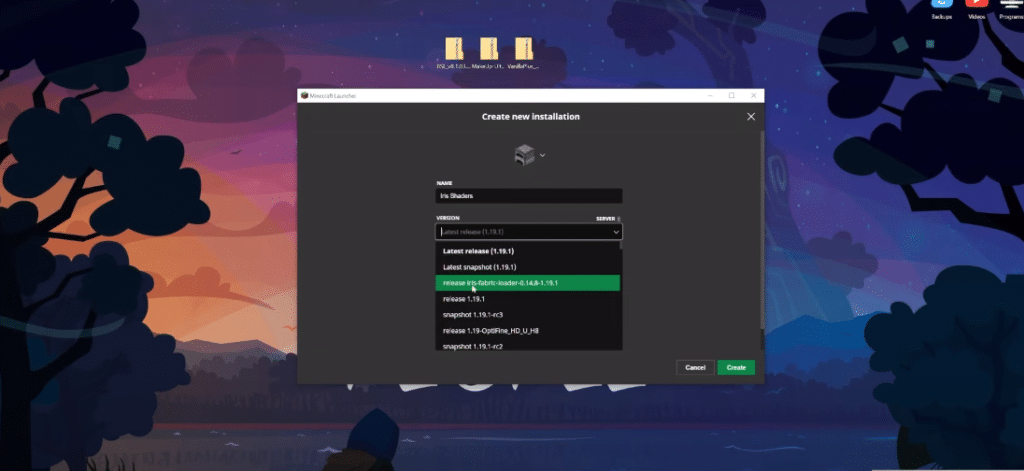Image resolution: width=1024 pixels, height=471 pixels.
Task: Pick release 1.19-OptiFine_HD_U_H8 version
Action: coord(528,331)
